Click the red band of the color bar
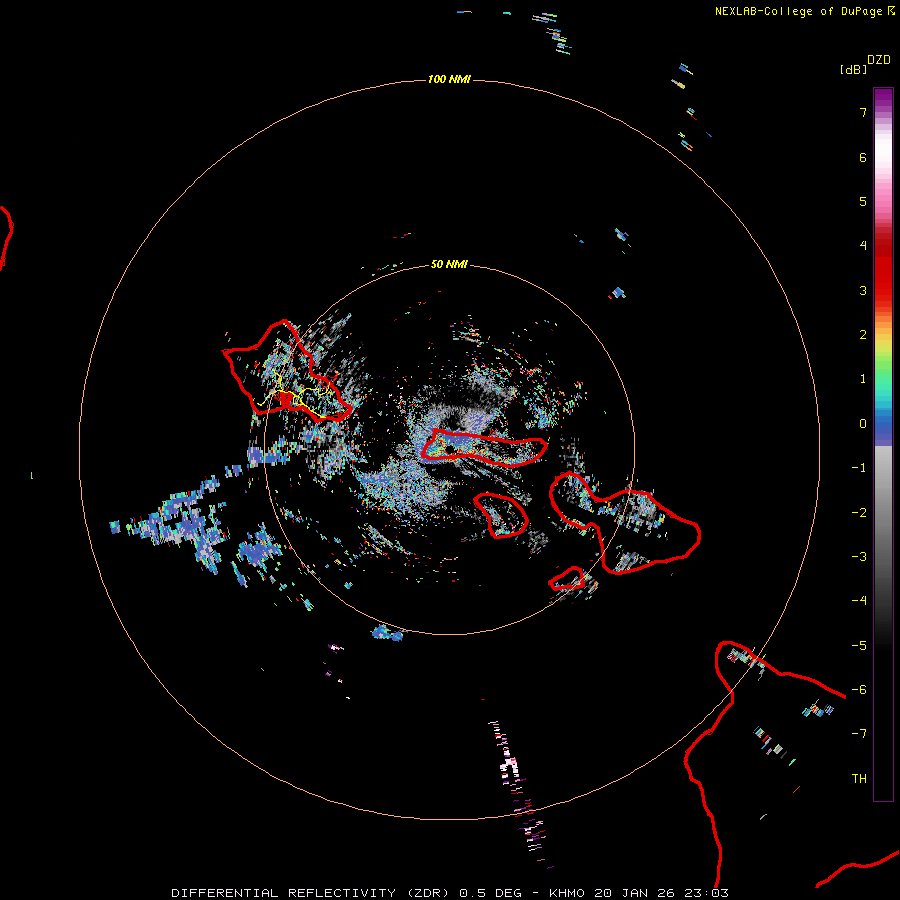Viewport: 900px width, 900px height. pos(883,270)
